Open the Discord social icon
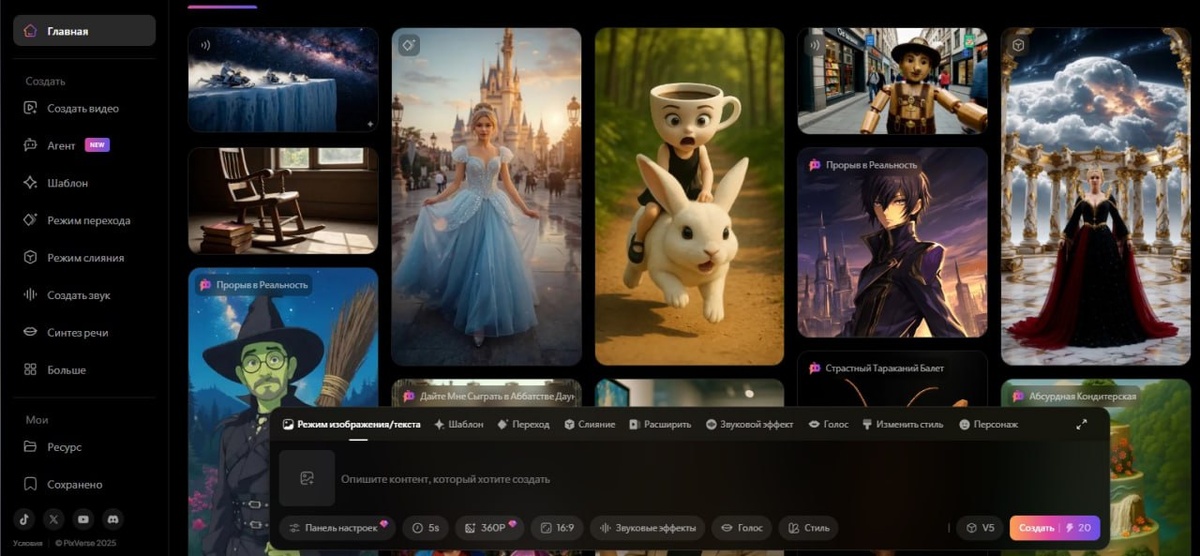Screen dimensions: 1200x556 tap(114, 519)
